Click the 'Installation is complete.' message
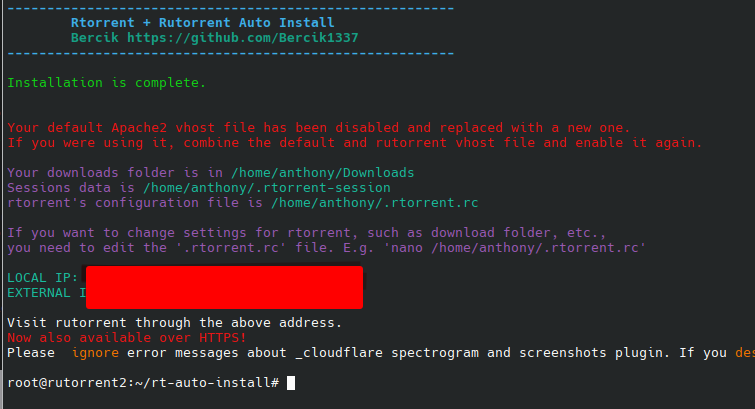The height and width of the screenshot is (409, 755). (106, 83)
